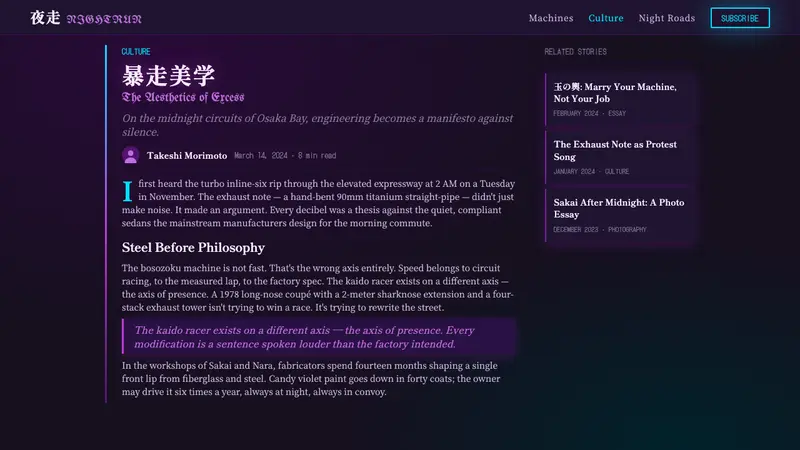Viewport: 800px width, 450px height.
Task: Click the purple pull quote block
Action: pyautogui.click(x=319, y=337)
